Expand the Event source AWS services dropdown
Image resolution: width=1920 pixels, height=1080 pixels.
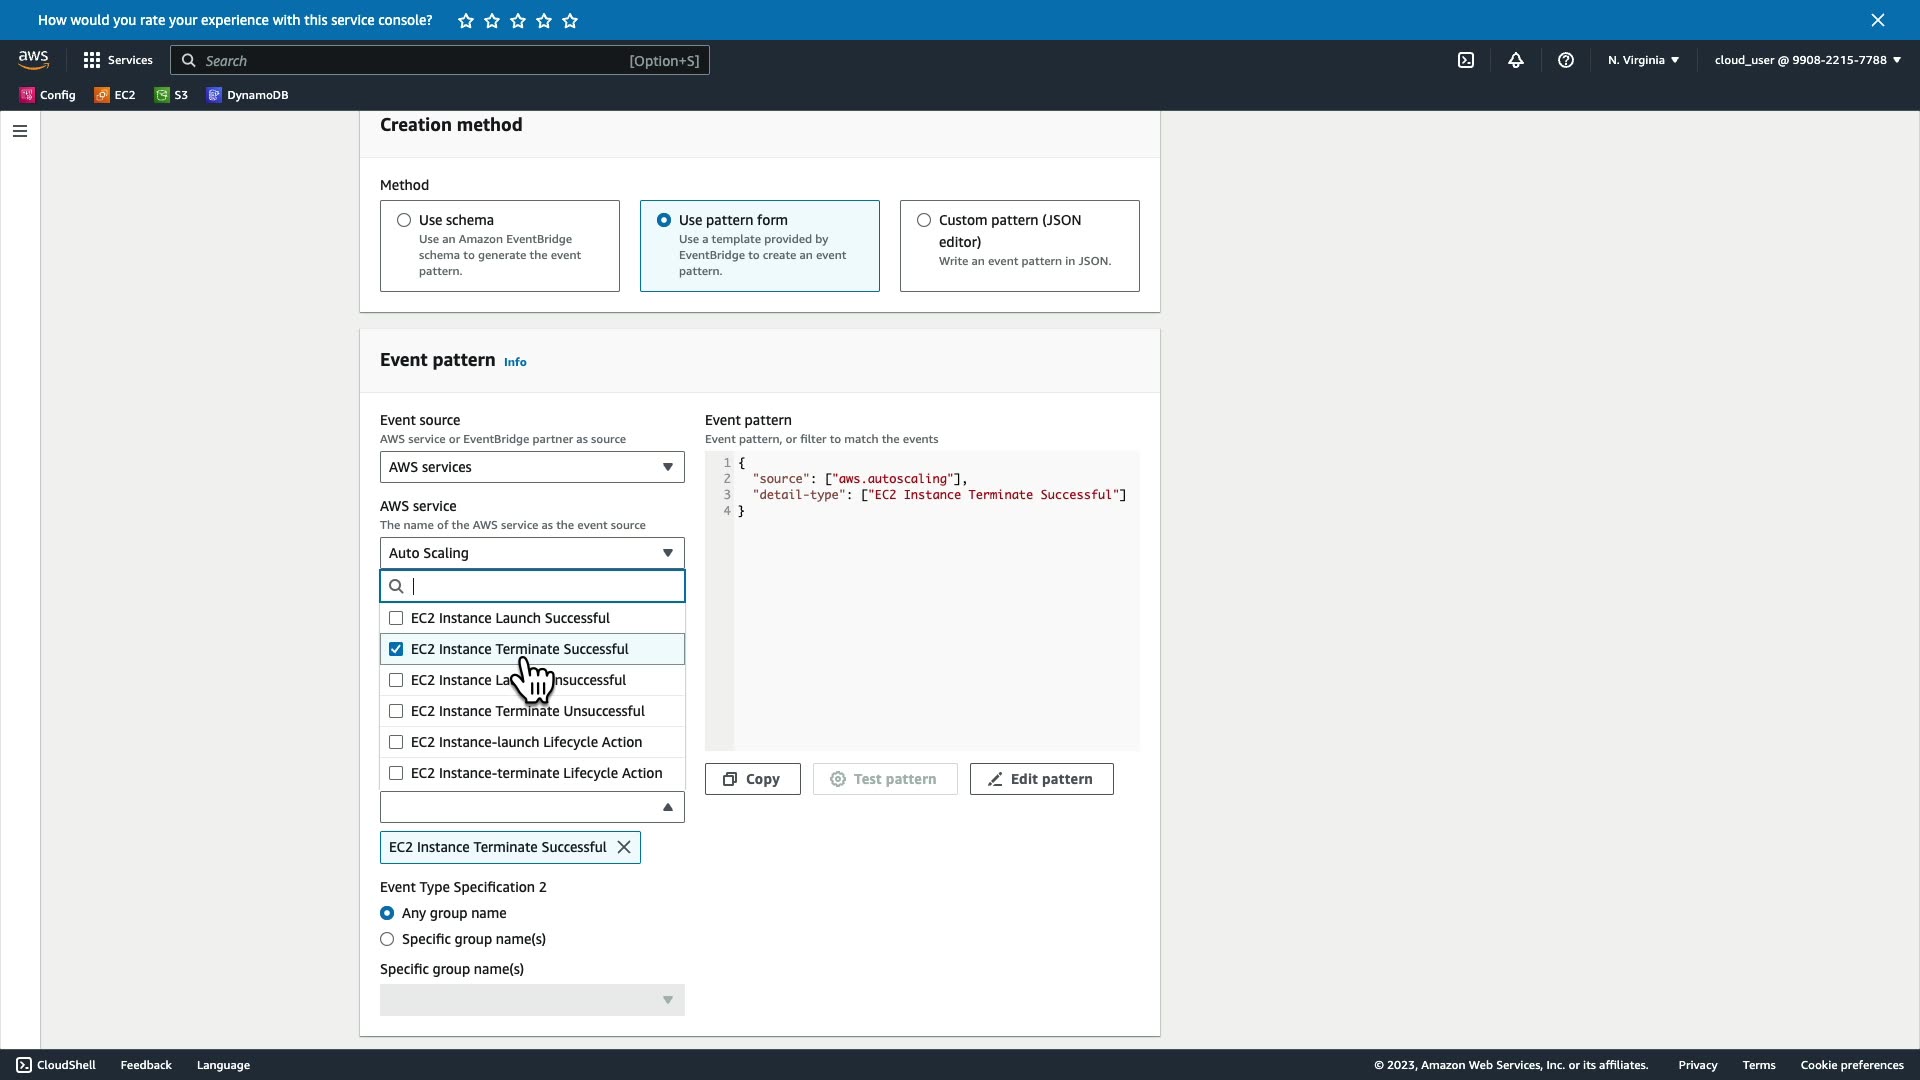532,467
